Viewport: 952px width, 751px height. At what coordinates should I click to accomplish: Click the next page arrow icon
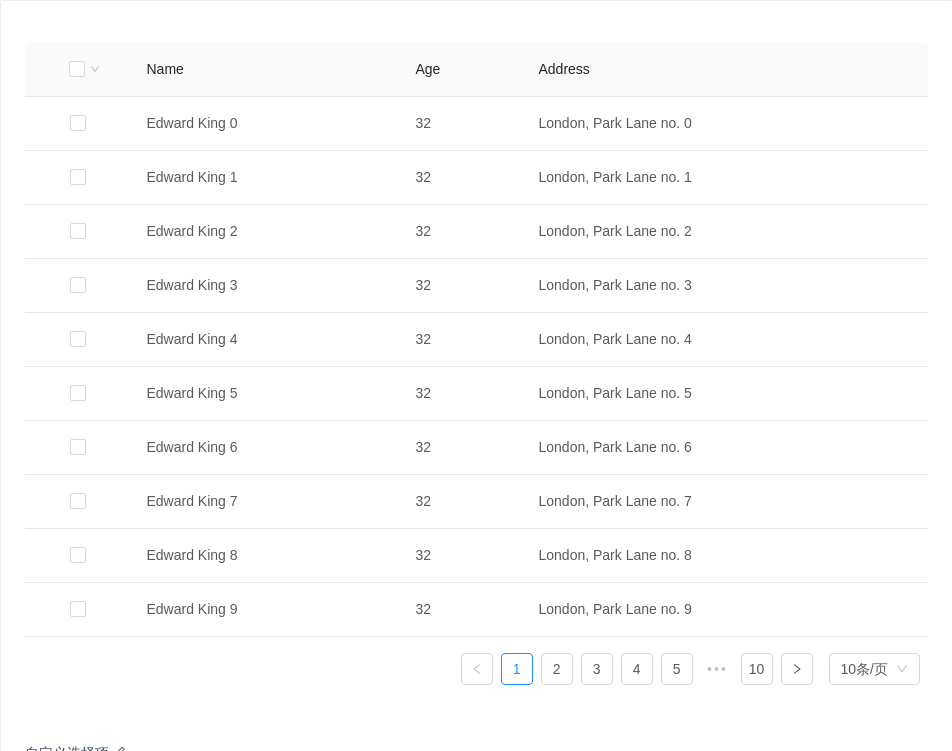tap(797, 669)
